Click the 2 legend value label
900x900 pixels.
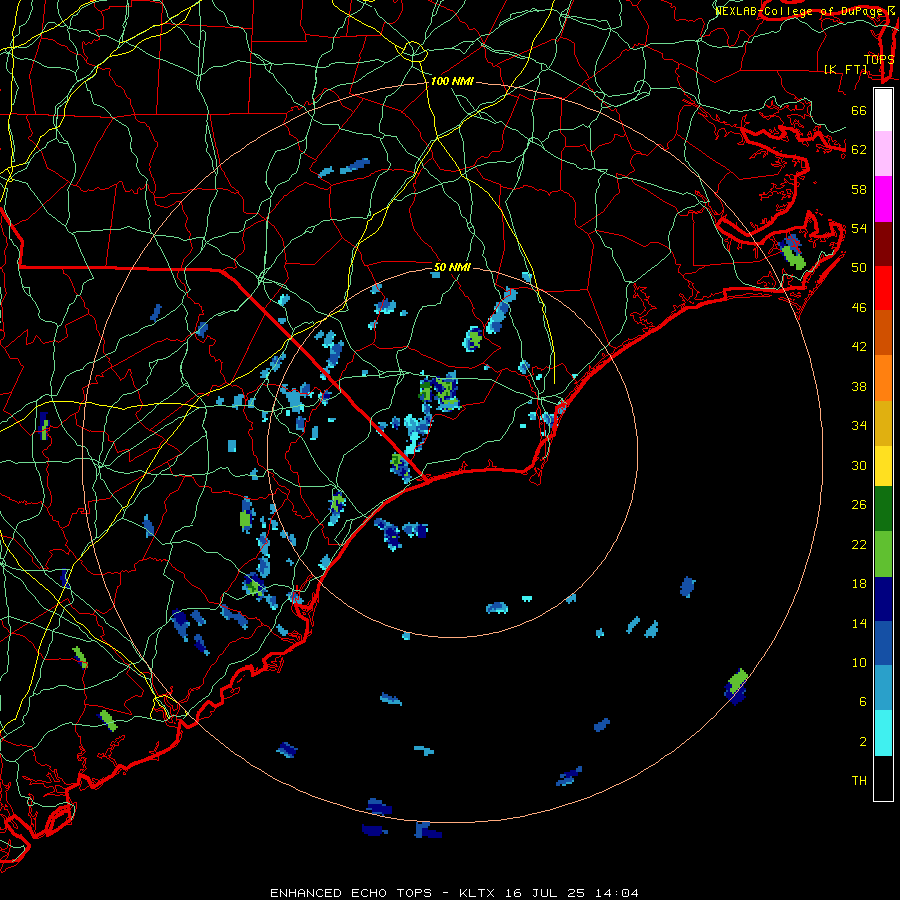(x=863, y=742)
